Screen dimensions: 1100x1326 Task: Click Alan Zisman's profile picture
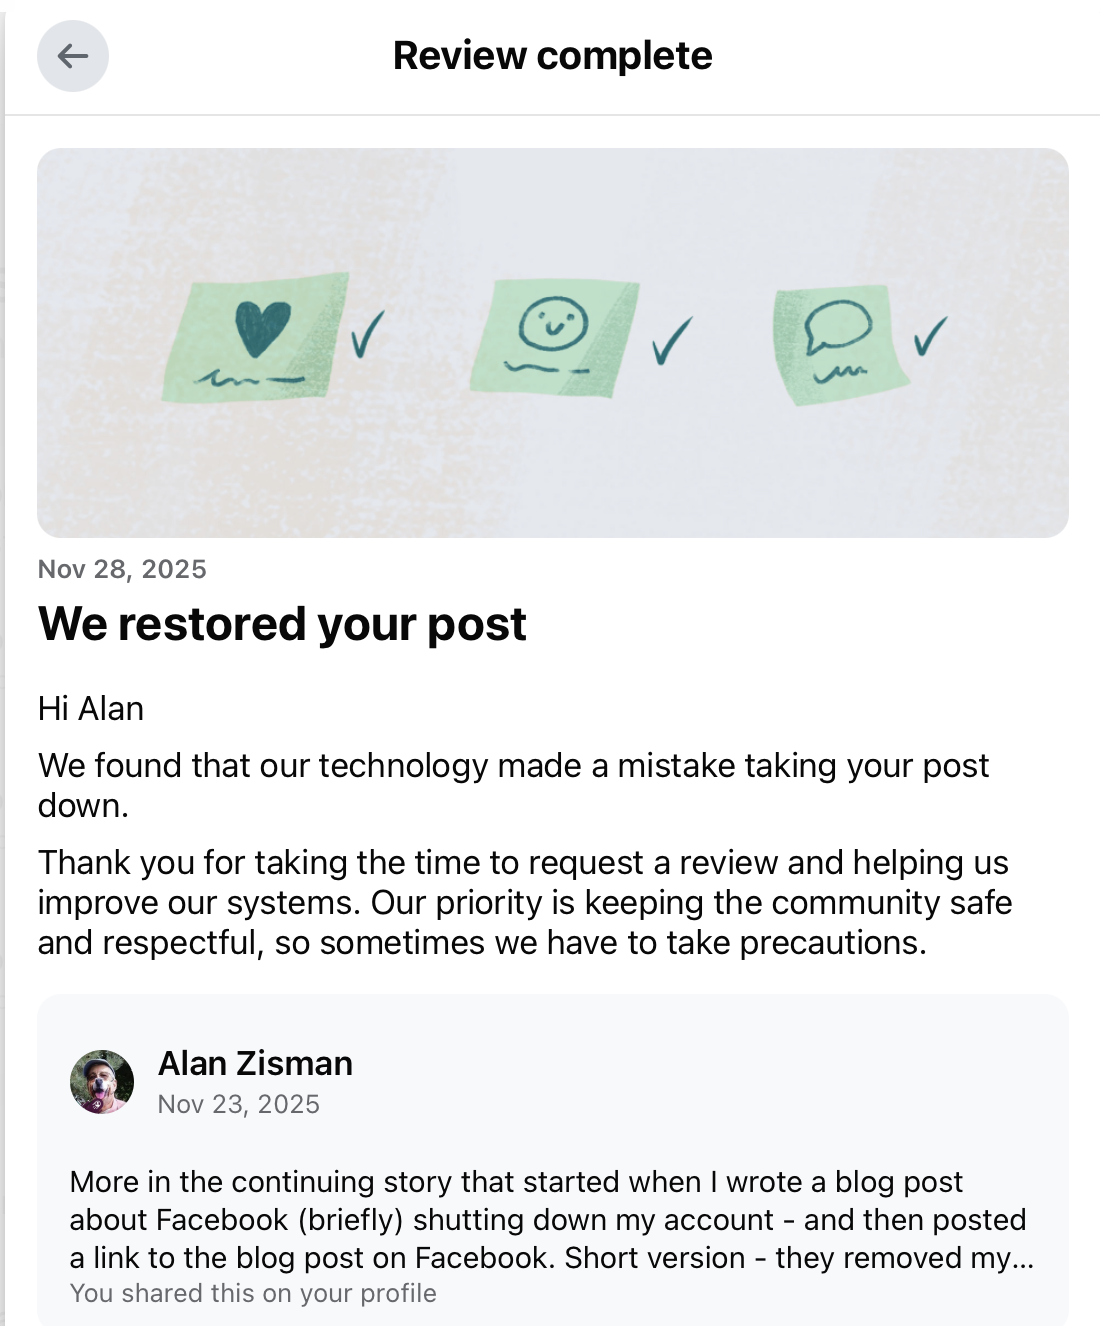tap(101, 1085)
